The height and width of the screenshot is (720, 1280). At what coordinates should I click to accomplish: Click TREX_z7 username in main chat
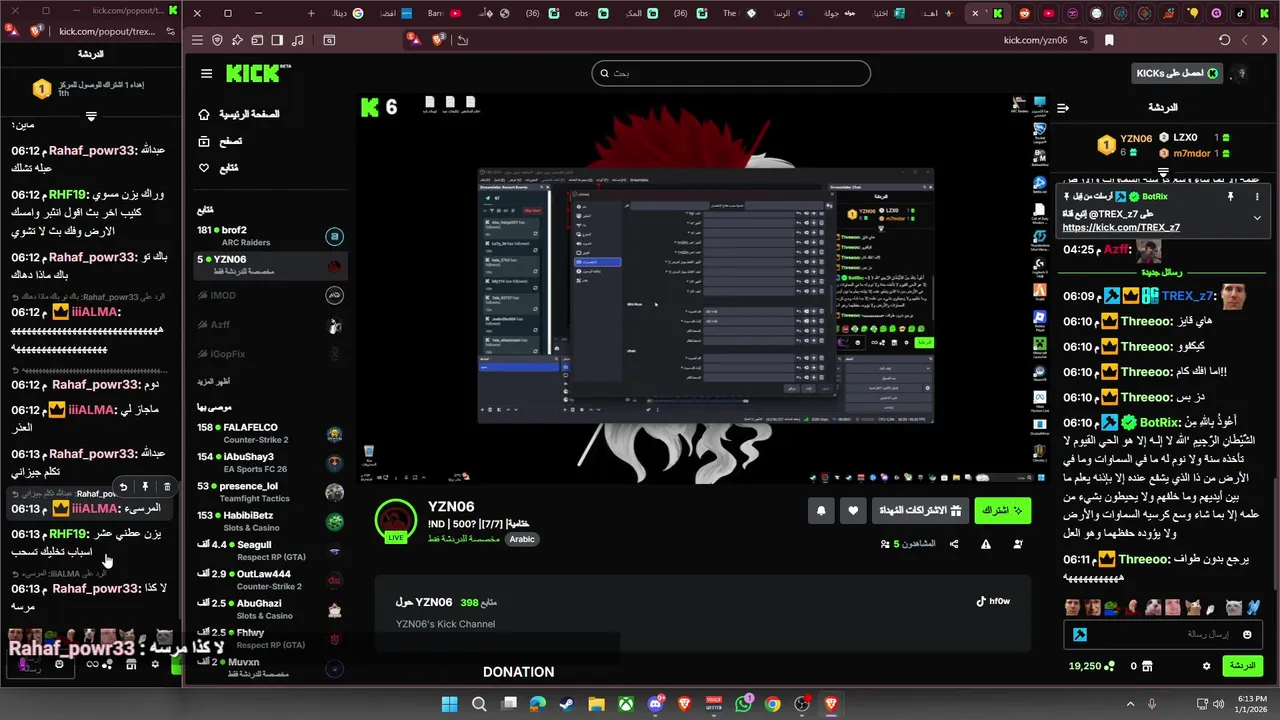(x=1187, y=296)
